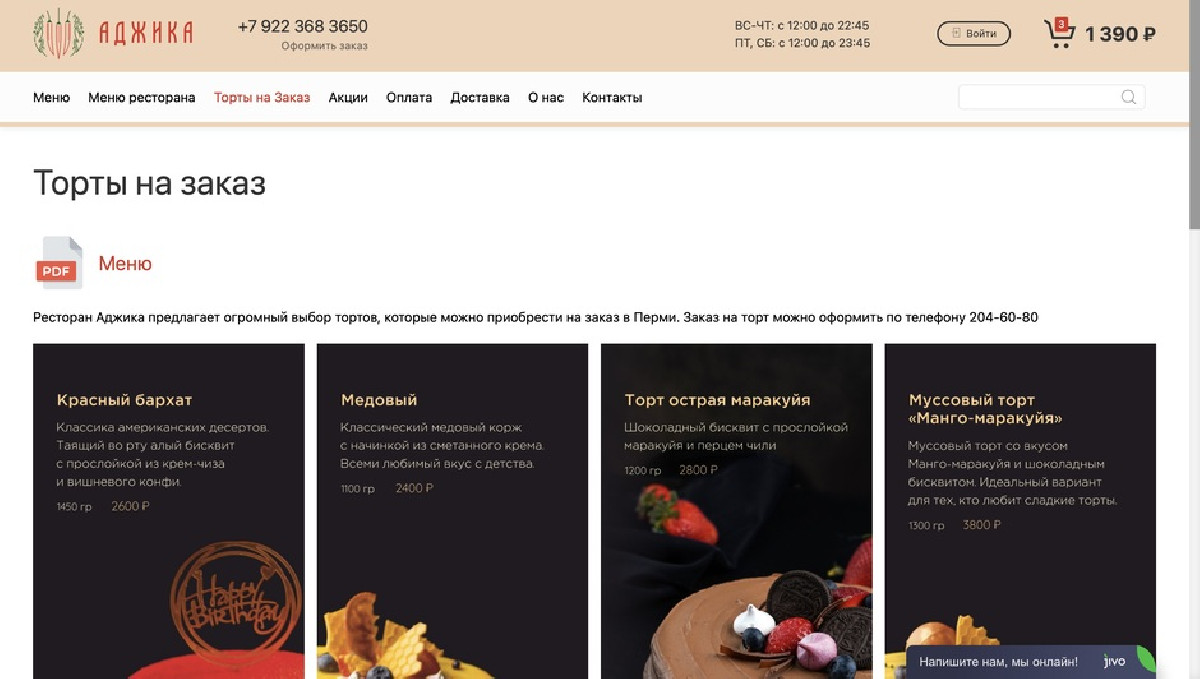Open the Красный бархат cake card
The height and width of the screenshot is (679, 1200).
[x=169, y=511]
